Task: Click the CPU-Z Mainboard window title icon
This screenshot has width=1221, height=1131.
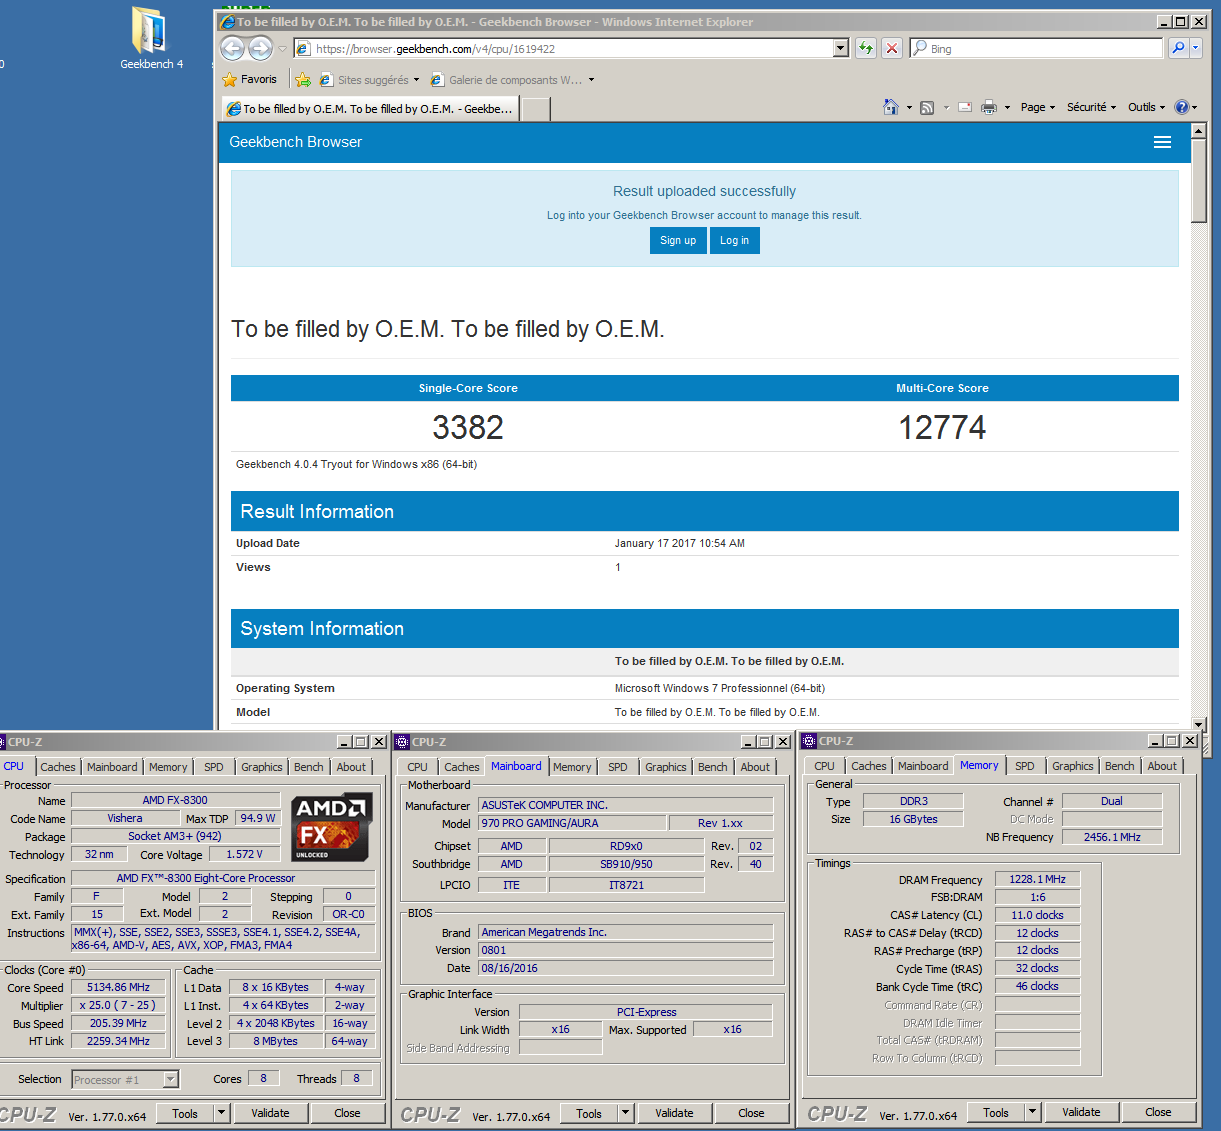Action: 402,742
